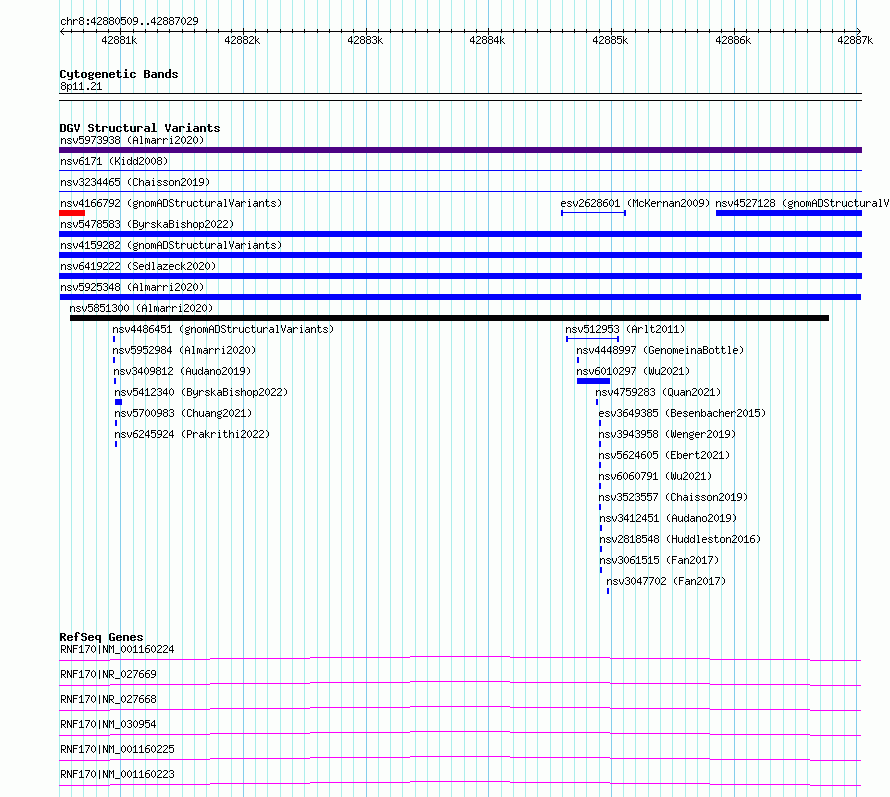Viewport: 890px width, 797px height.
Task: Select nsv3409812 (Audano2019) label
Action: click(182, 371)
